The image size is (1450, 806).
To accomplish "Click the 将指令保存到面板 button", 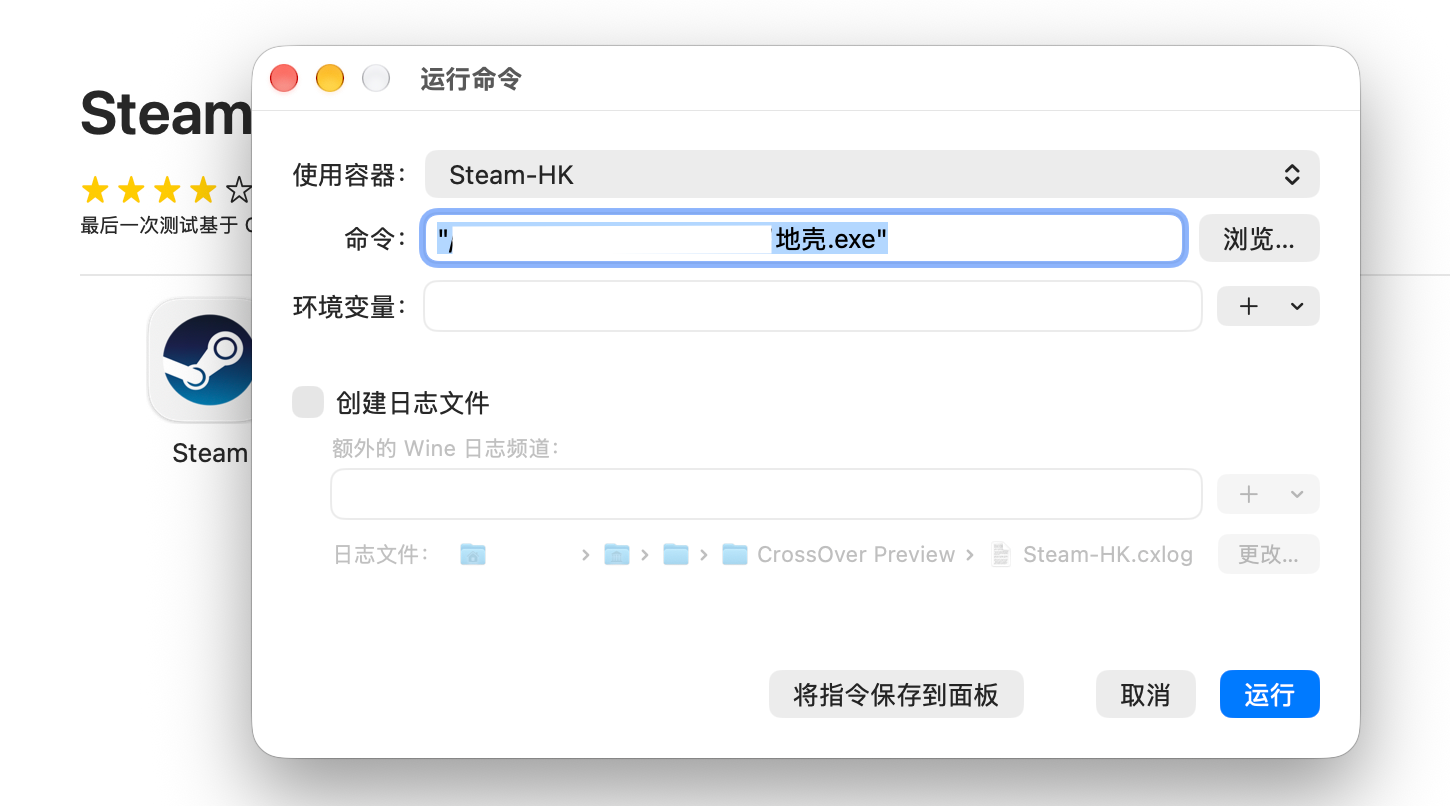I will pos(896,694).
